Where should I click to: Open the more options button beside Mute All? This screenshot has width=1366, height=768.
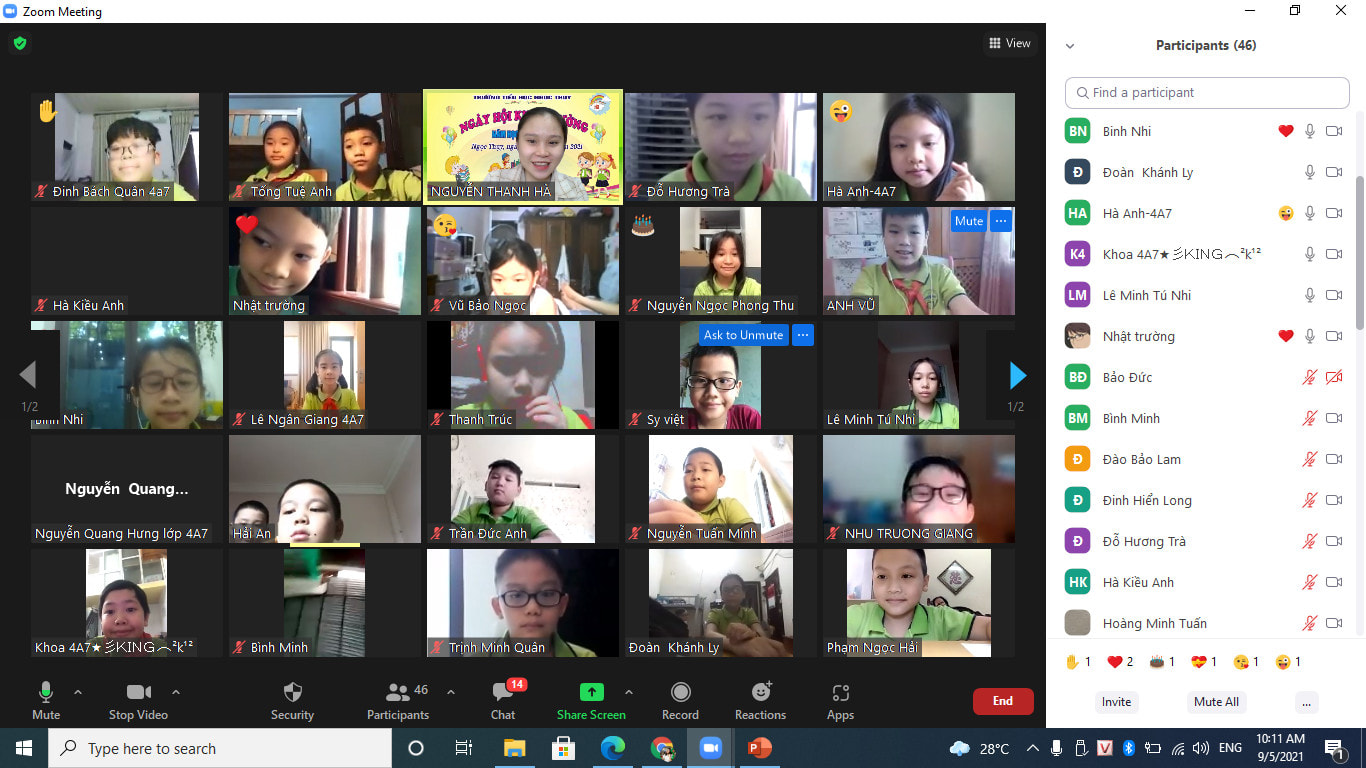pos(1305,702)
